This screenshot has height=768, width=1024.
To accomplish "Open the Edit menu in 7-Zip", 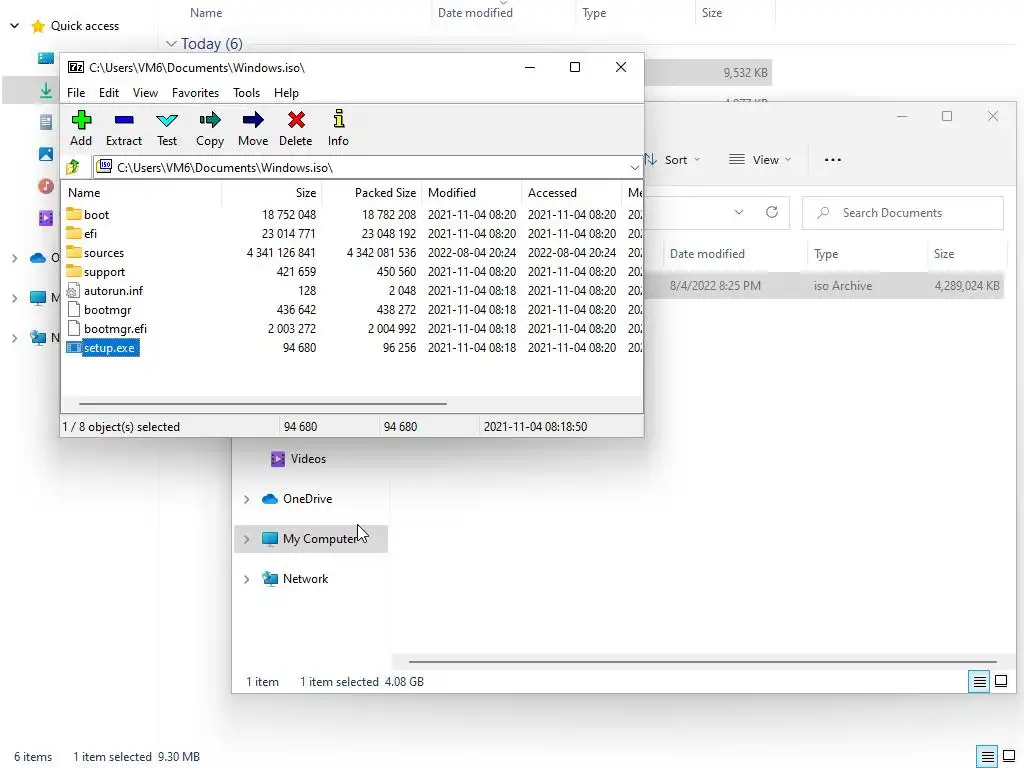I will 108,93.
